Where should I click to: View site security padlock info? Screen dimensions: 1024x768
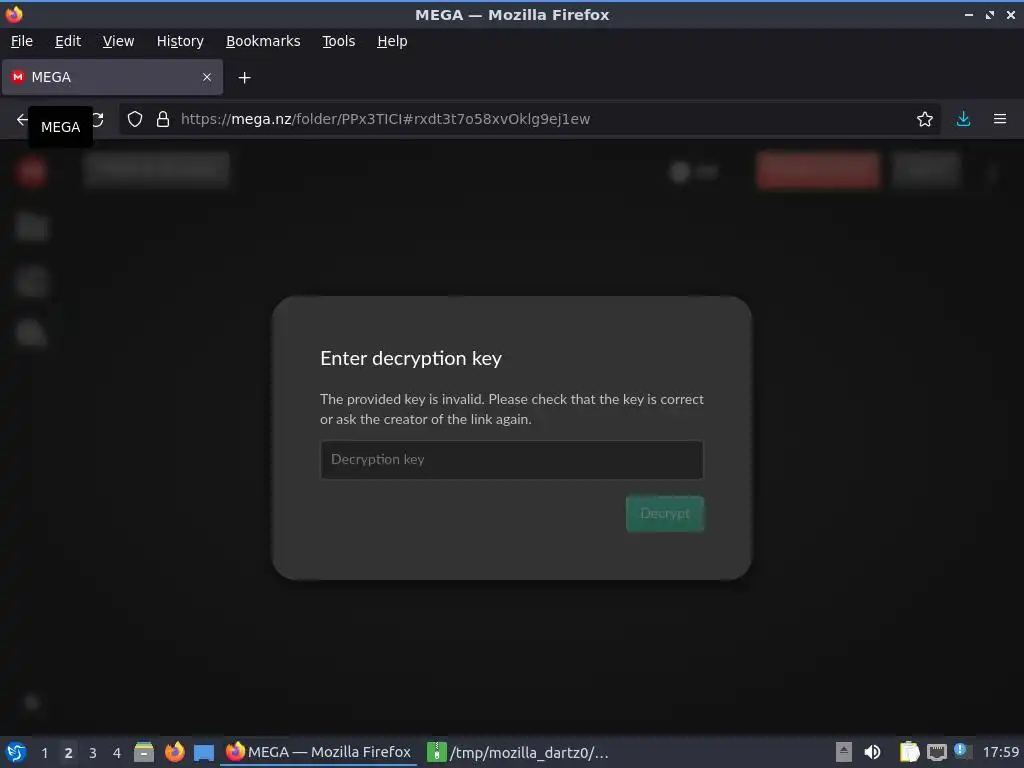(163, 119)
